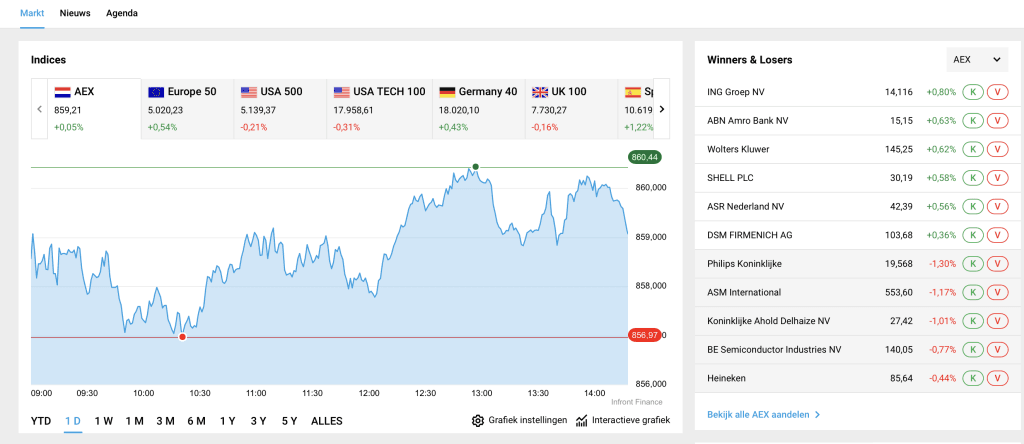This screenshot has width=1024, height=444.
Task: Open the Interactieve grafiek chart icon
Action: pos(582,420)
